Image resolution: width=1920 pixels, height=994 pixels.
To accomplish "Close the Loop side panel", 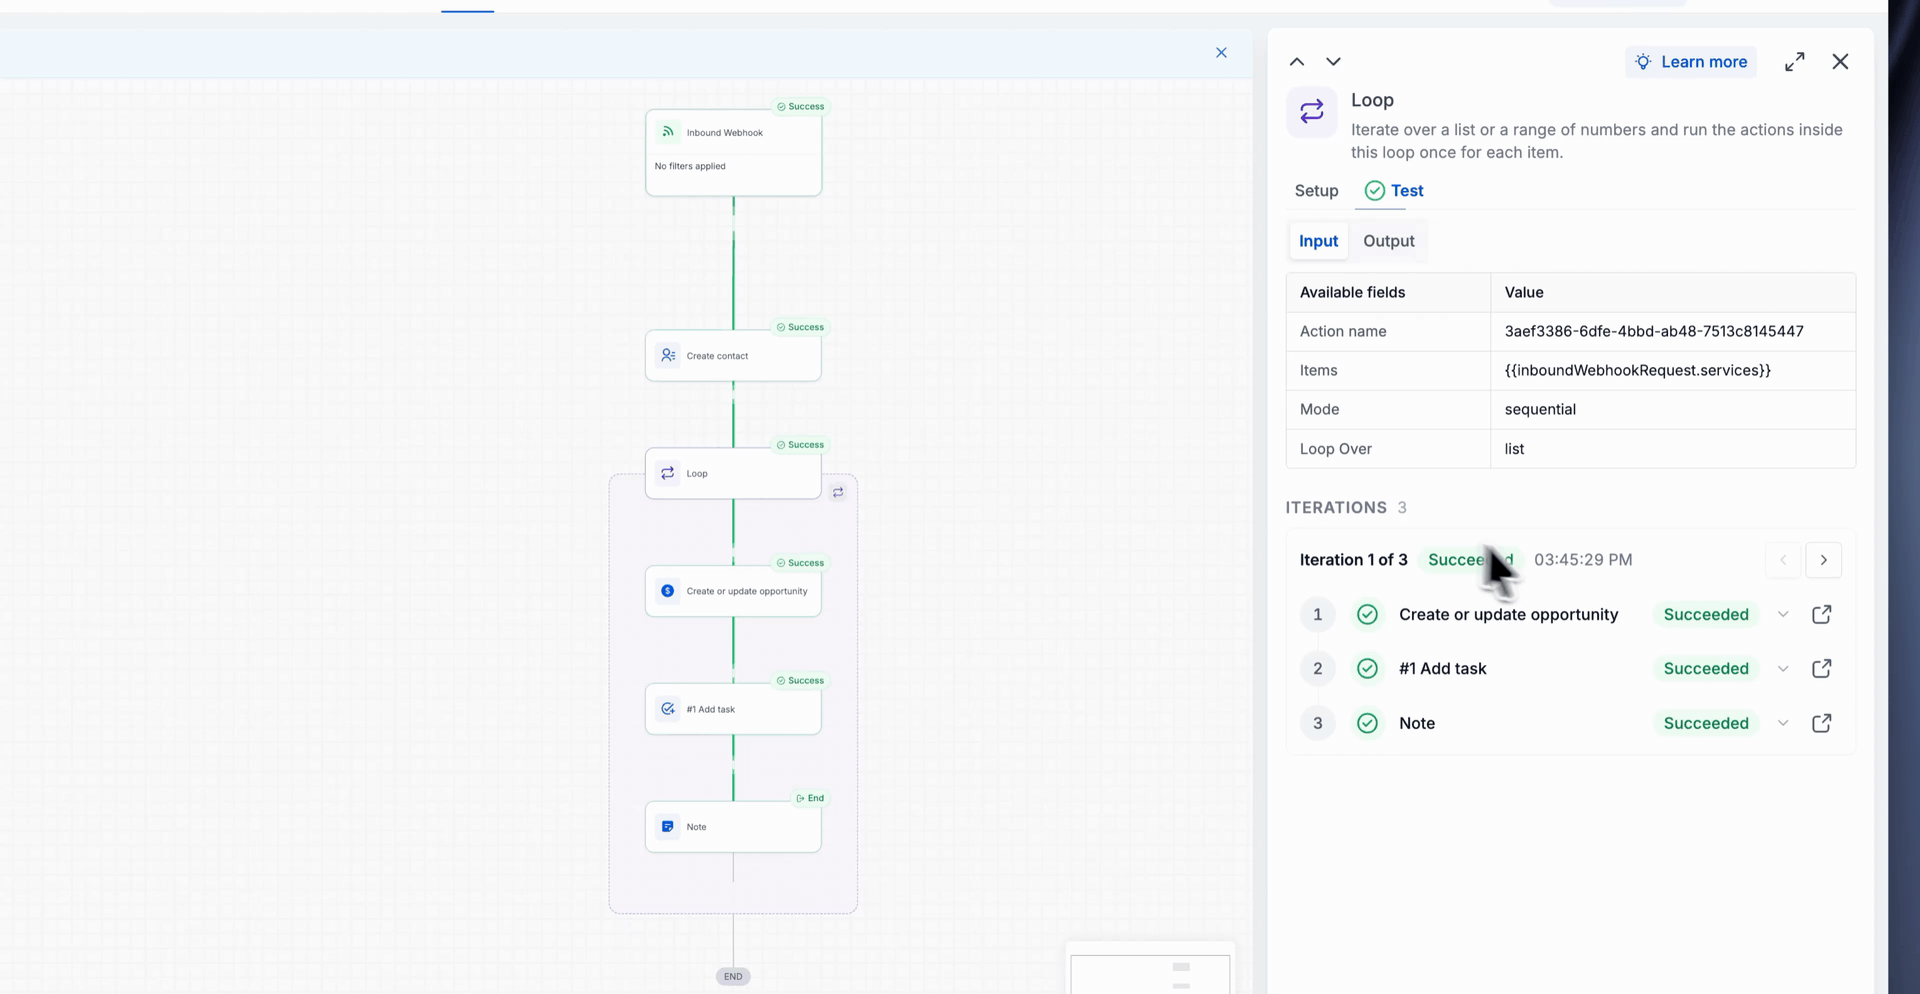I will click(x=1840, y=62).
